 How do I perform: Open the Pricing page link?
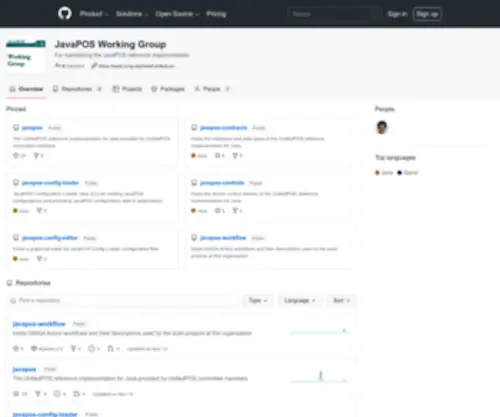[x=216, y=14]
